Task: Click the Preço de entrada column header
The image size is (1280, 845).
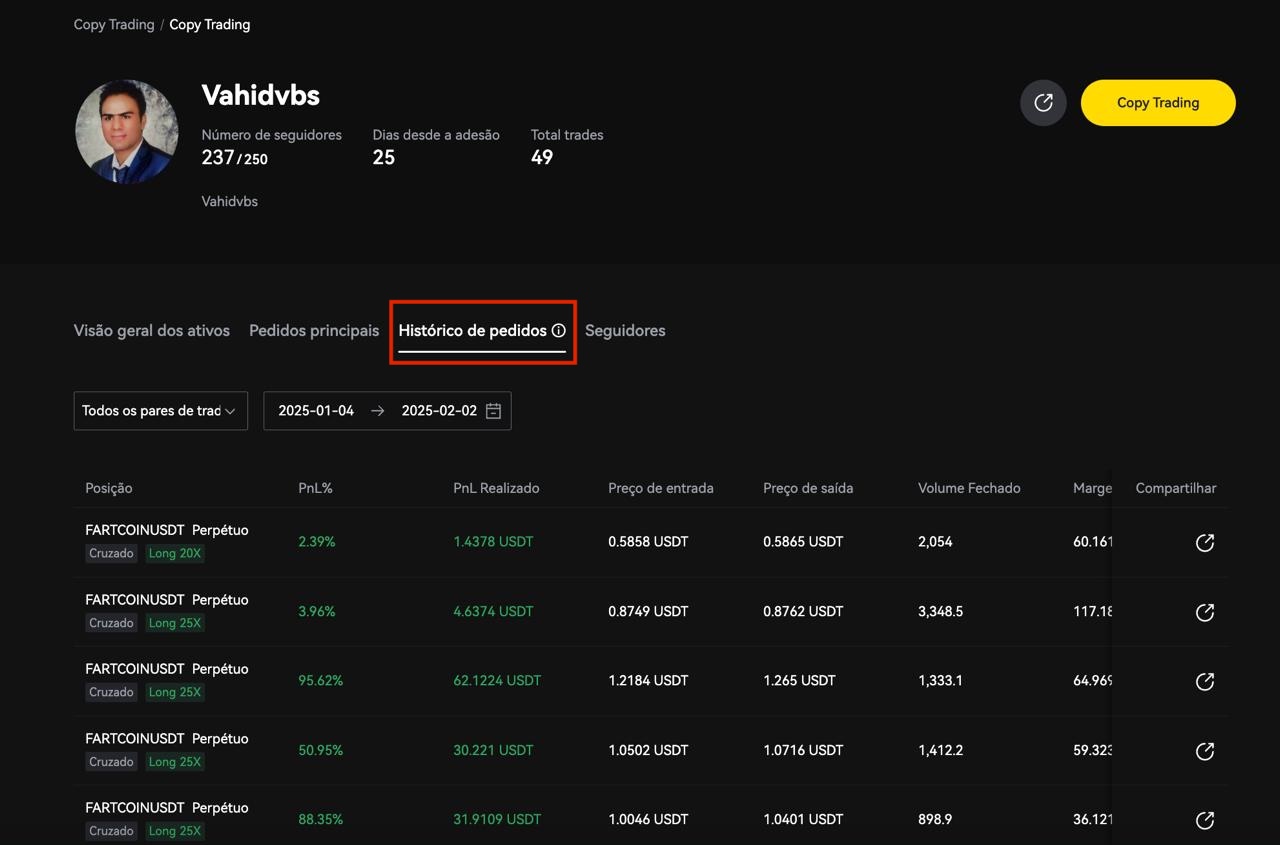Action: click(660, 489)
